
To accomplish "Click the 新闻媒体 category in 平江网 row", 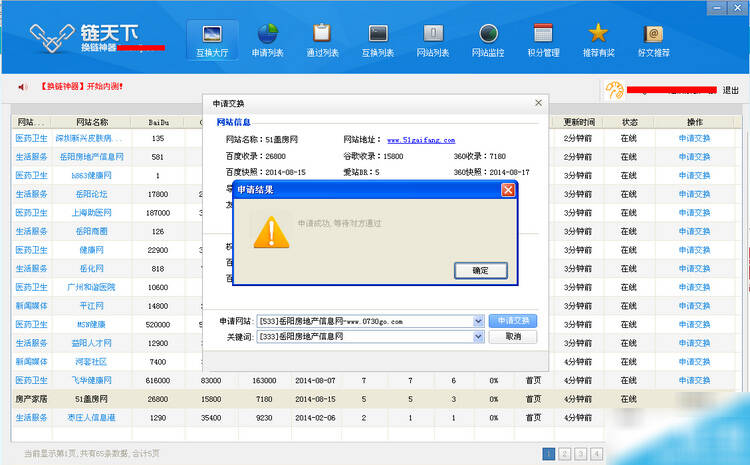I will coord(32,306).
